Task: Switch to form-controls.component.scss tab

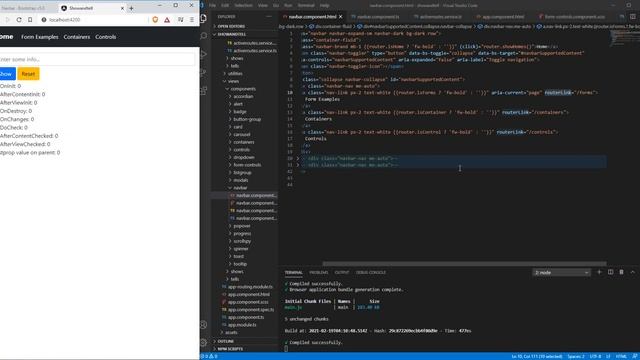Action: pos(574,17)
